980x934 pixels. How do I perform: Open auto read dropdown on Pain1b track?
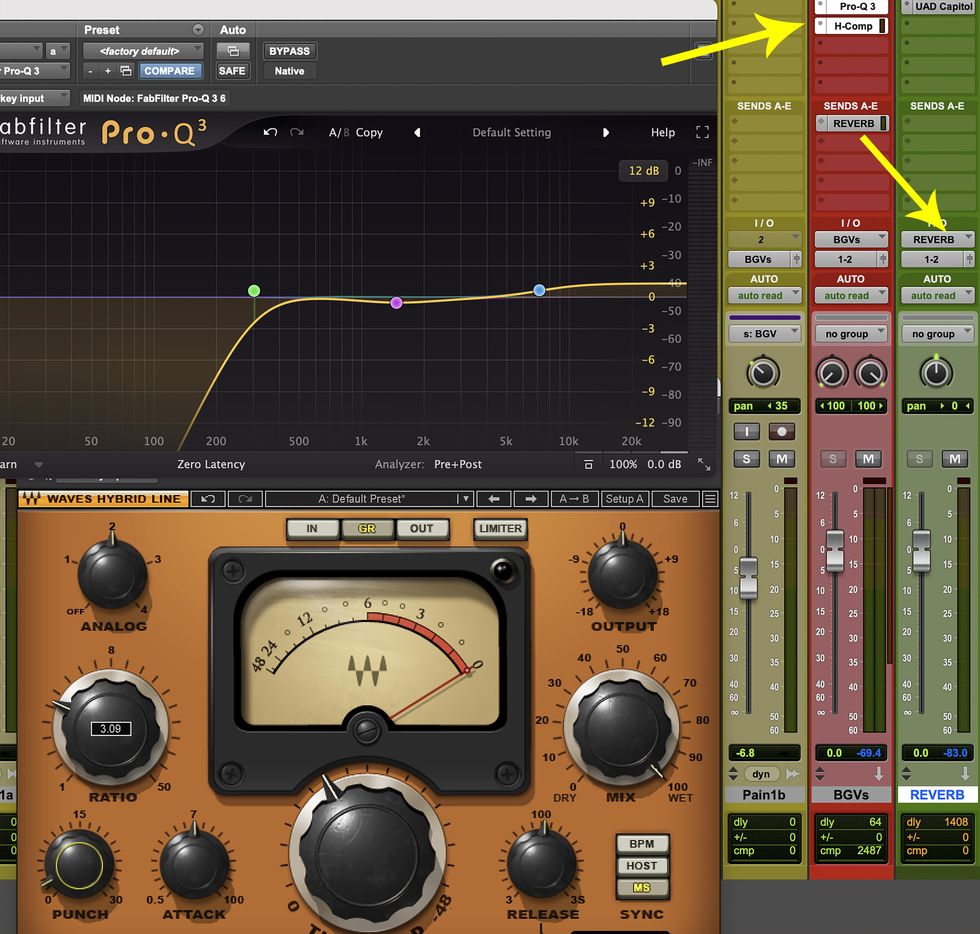point(764,295)
